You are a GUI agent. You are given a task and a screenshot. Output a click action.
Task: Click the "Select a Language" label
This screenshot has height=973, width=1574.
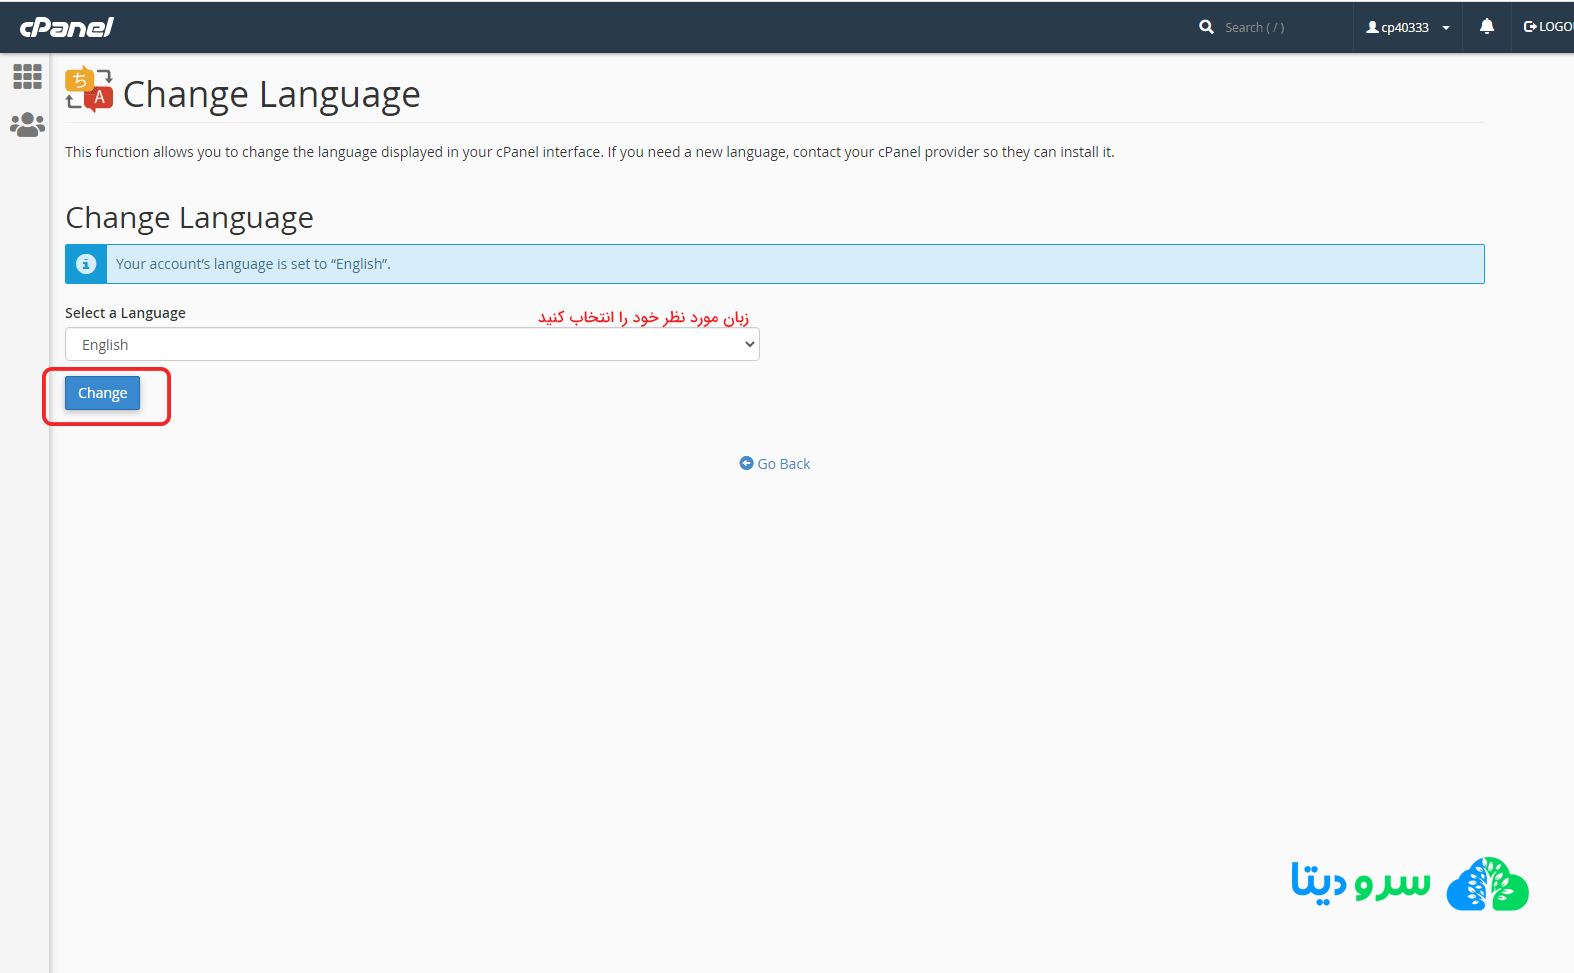tap(125, 313)
